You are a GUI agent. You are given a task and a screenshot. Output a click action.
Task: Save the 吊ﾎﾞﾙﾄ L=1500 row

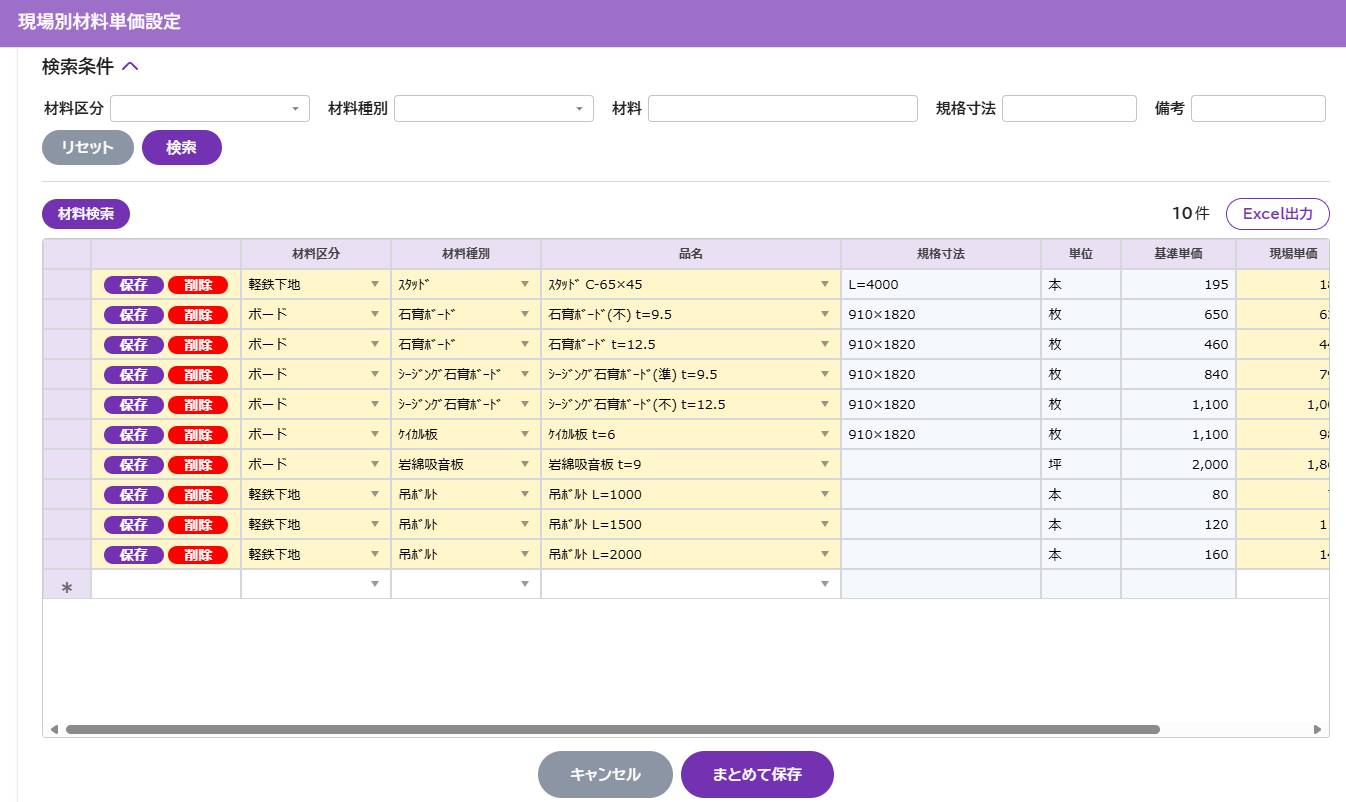tap(134, 525)
